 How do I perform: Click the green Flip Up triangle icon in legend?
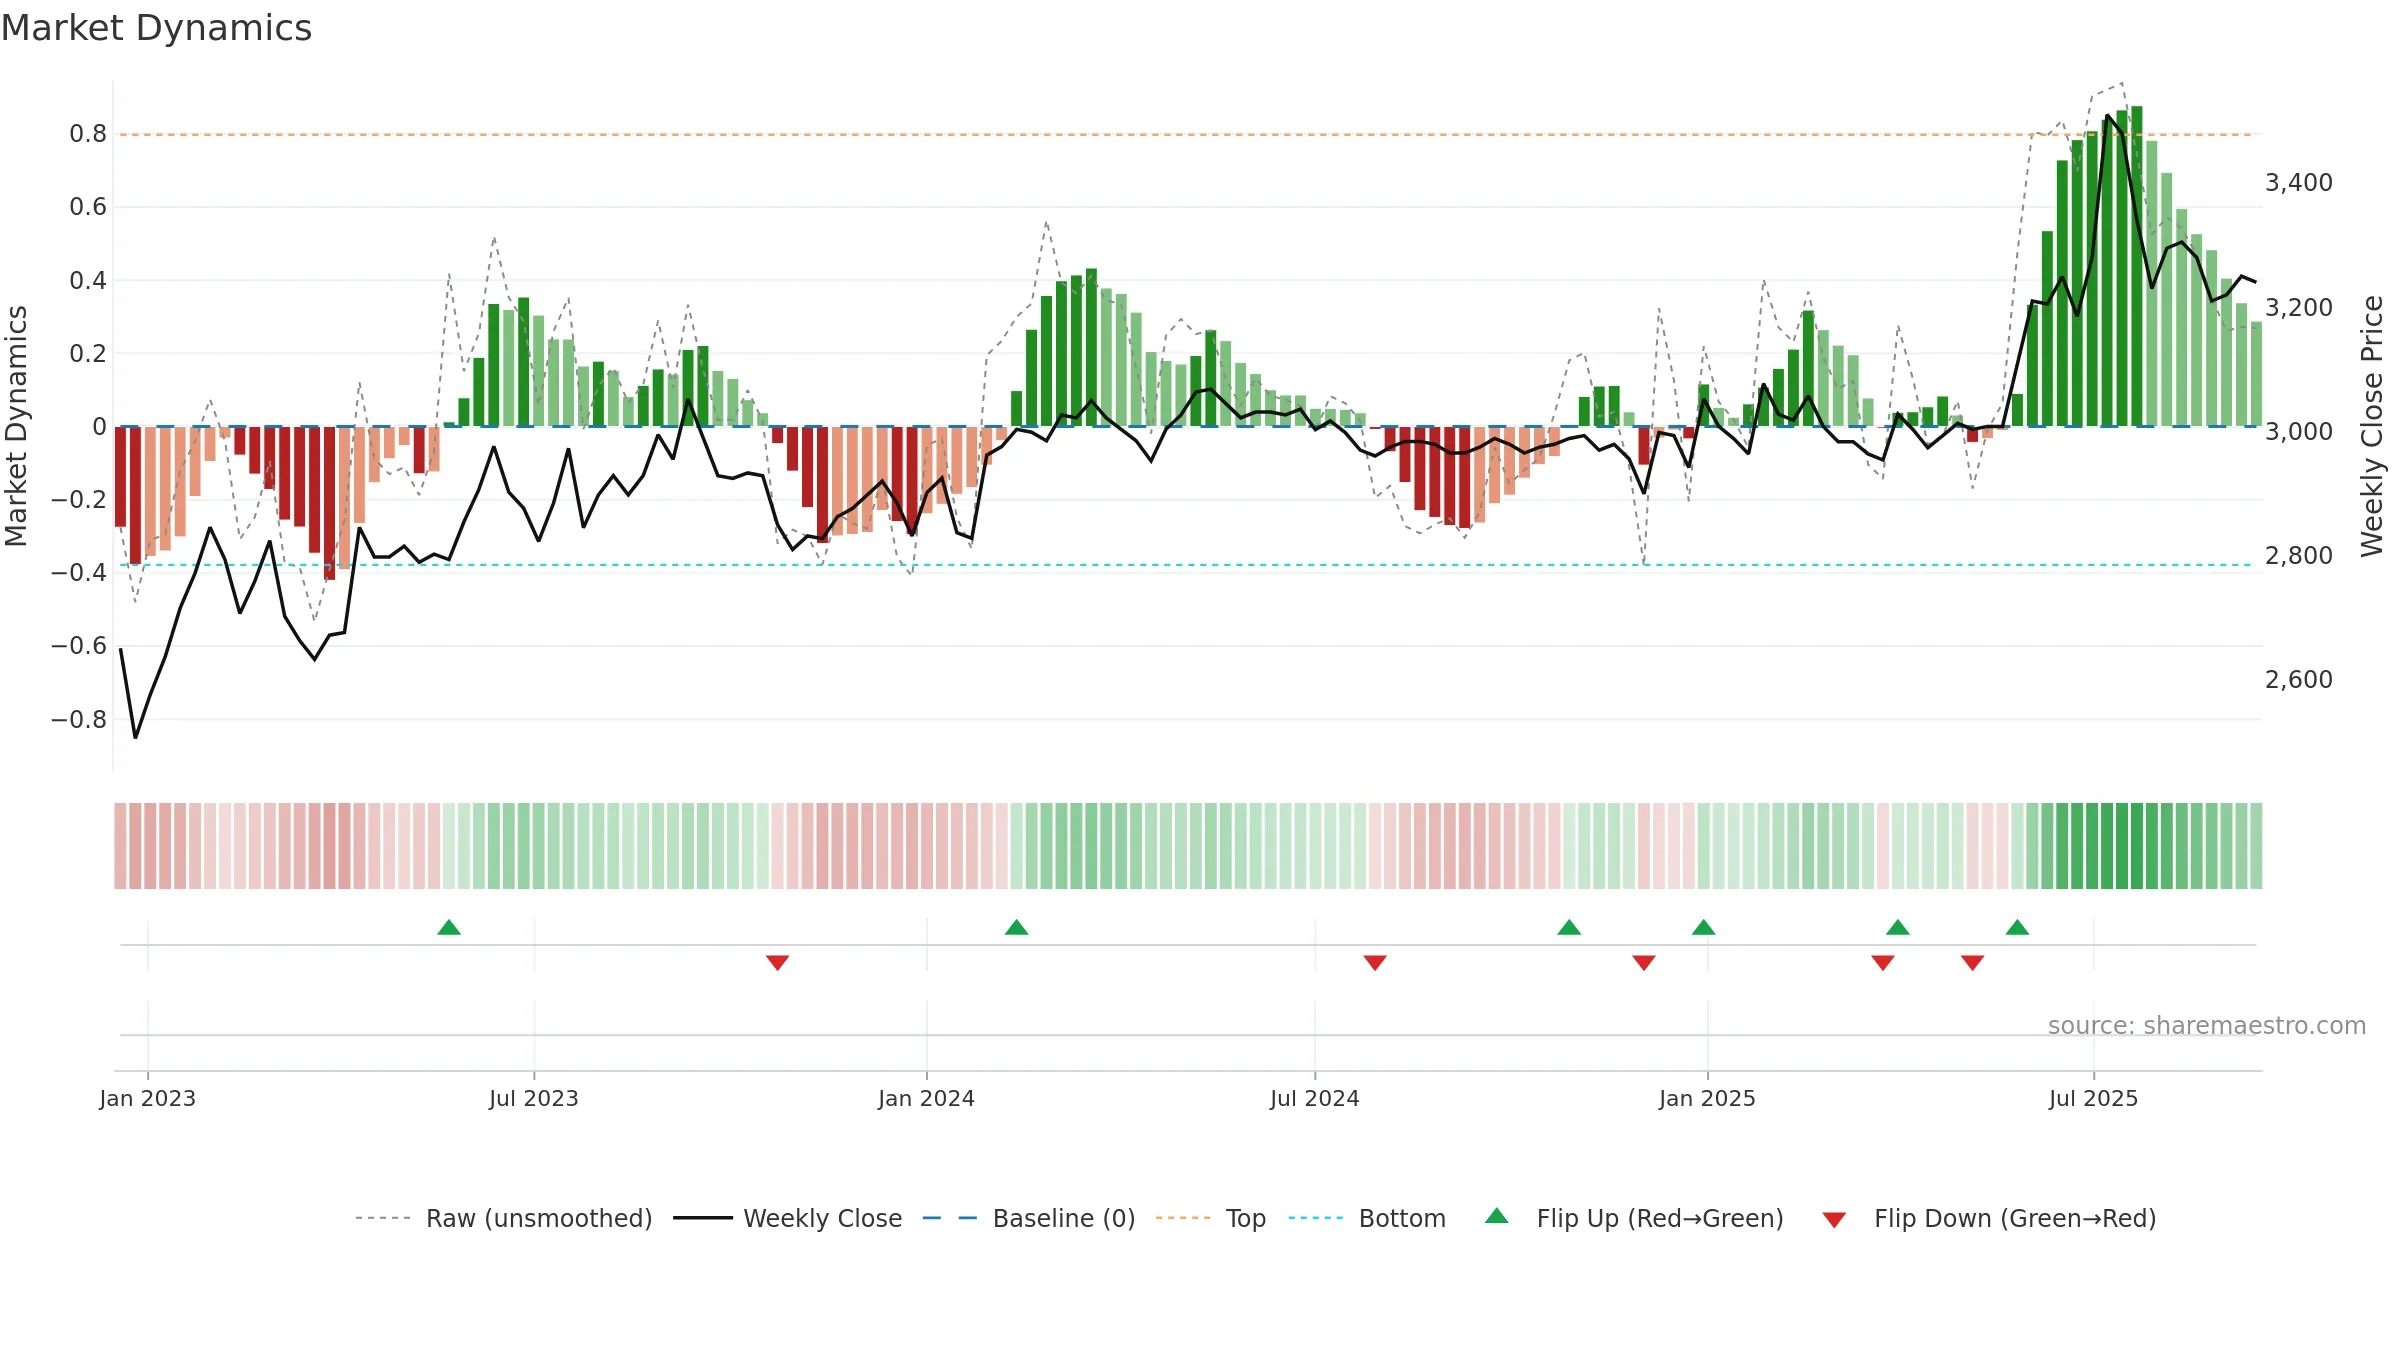(1497, 1216)
